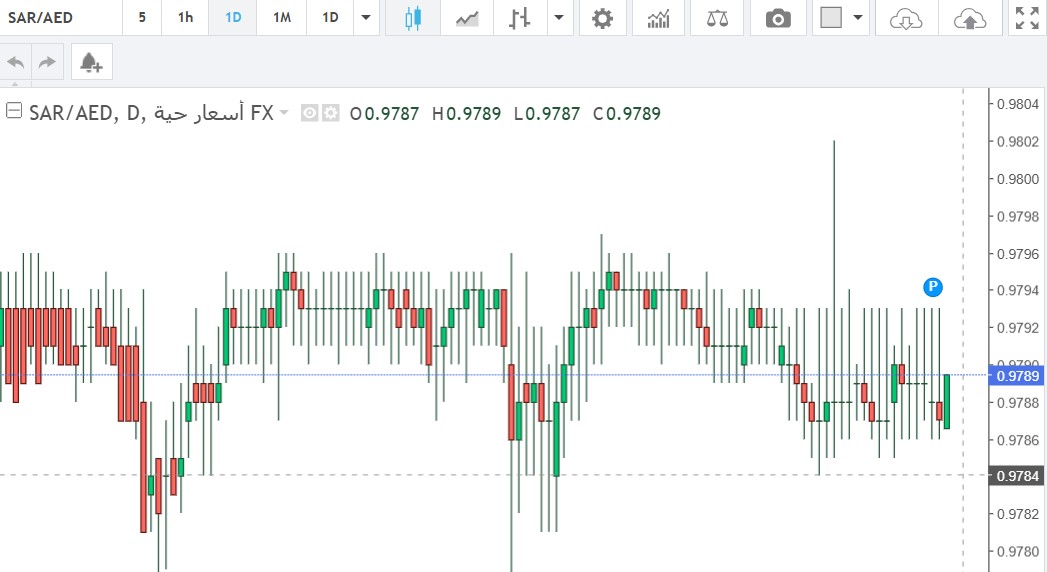Click the SAR/AED, D legend title
The width and height of the screenshot is (1047, 572).
(152, 113)
